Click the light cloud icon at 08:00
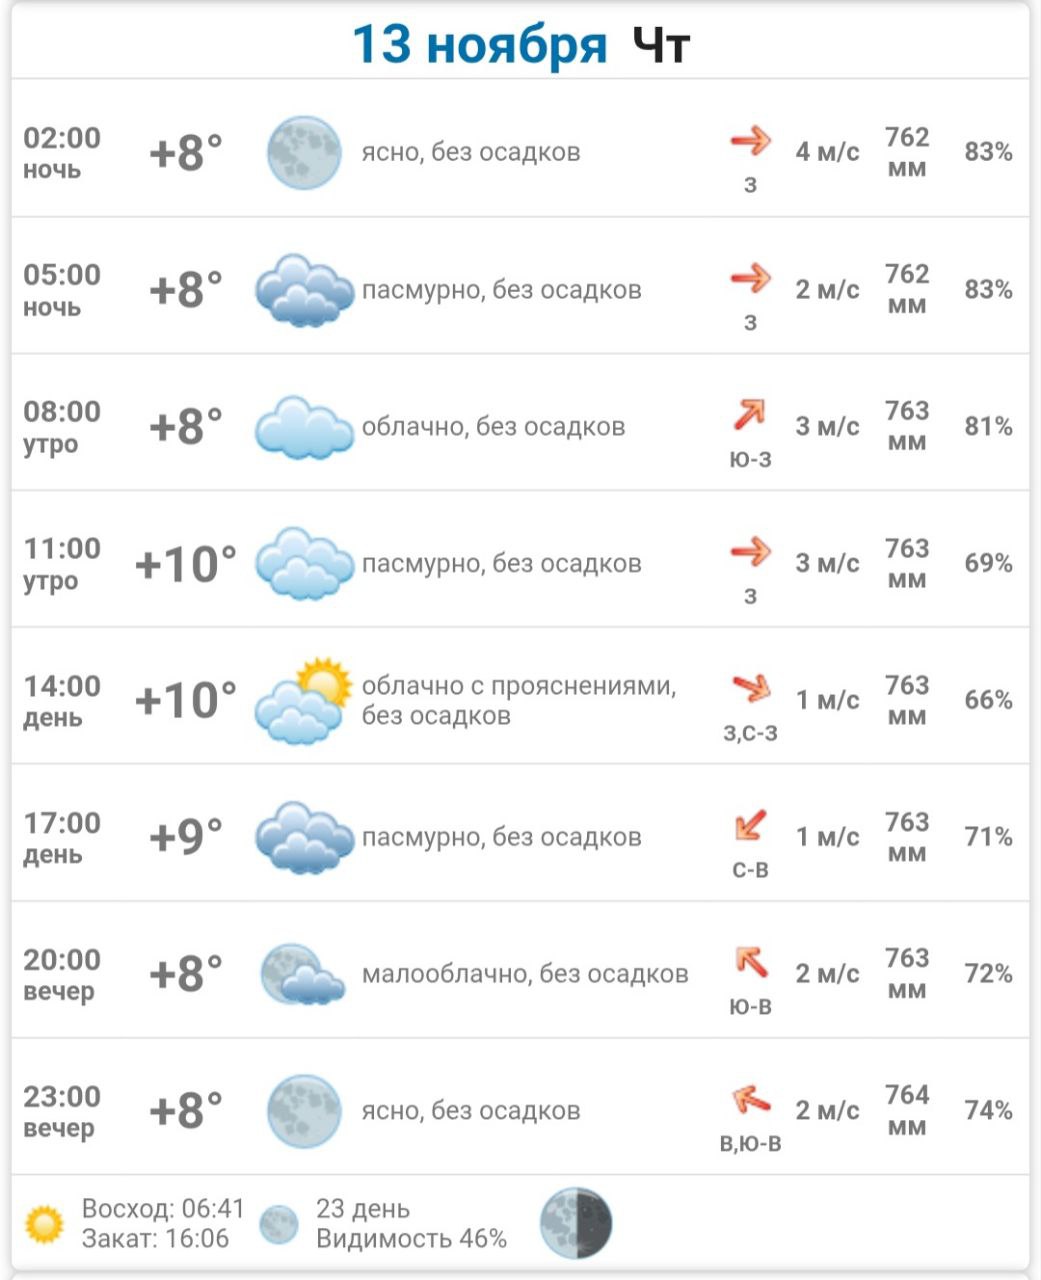The image size is (1041, 1280). [304, 427]
